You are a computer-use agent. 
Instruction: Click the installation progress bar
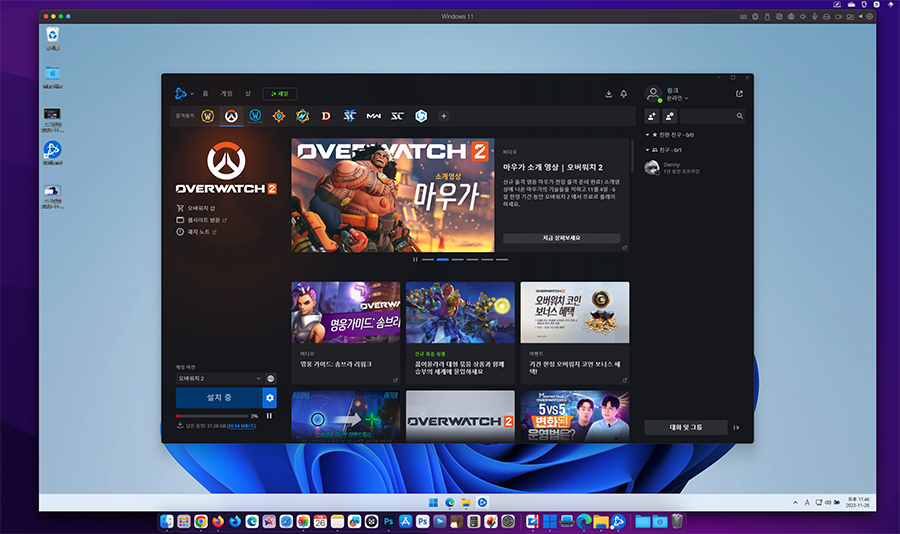click(212, 416)
